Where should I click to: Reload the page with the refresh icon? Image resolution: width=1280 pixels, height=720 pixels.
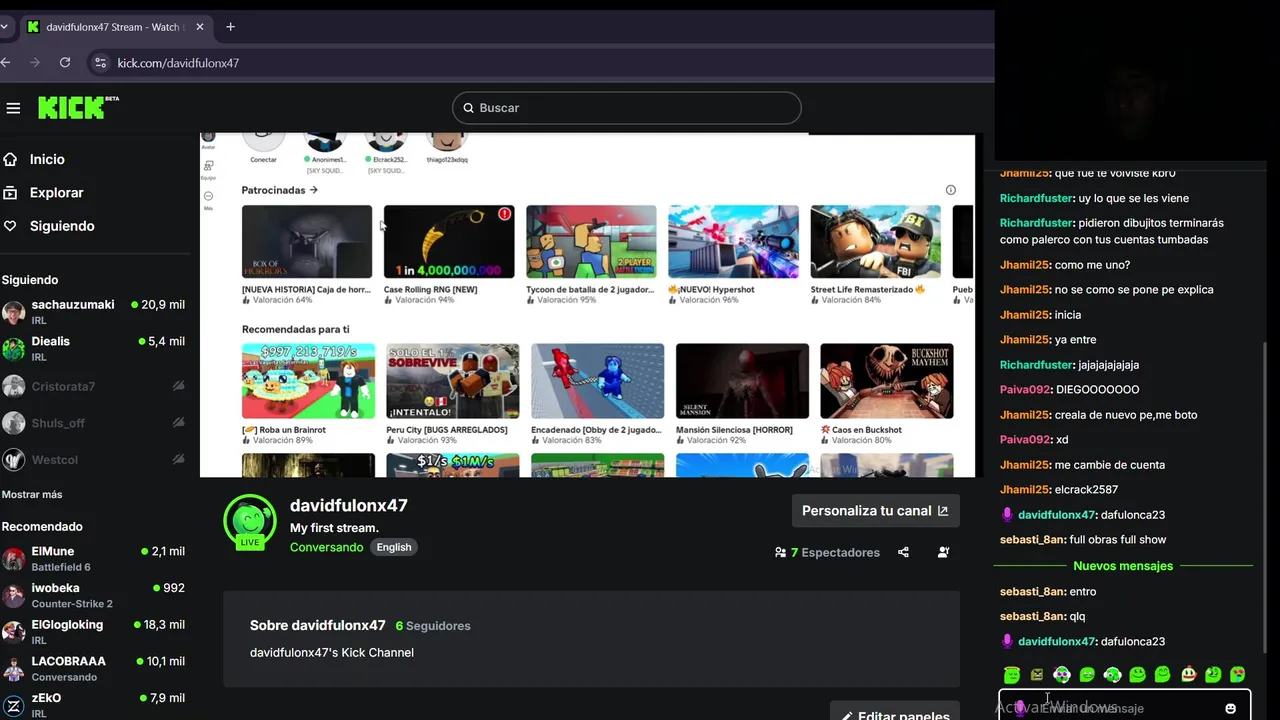click(x=65, y=62)
